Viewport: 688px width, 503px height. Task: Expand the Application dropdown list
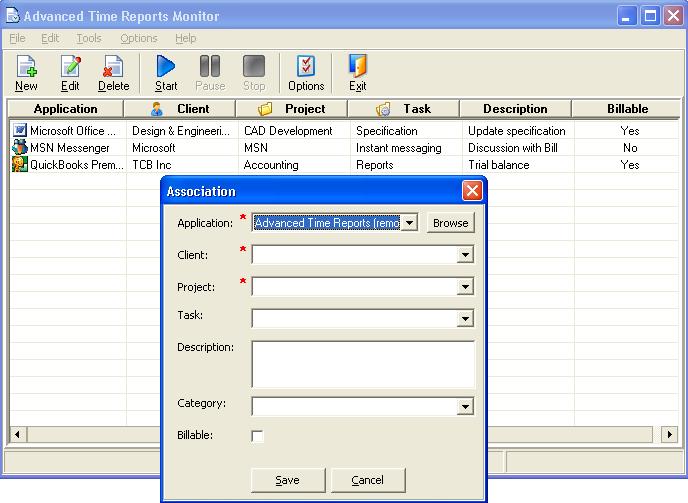(x=409, y=223)
